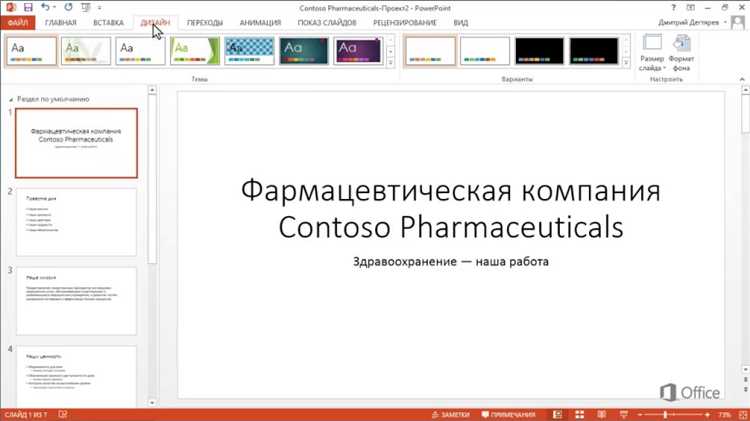Zoom in with the plus button

[x=707, y=415]
